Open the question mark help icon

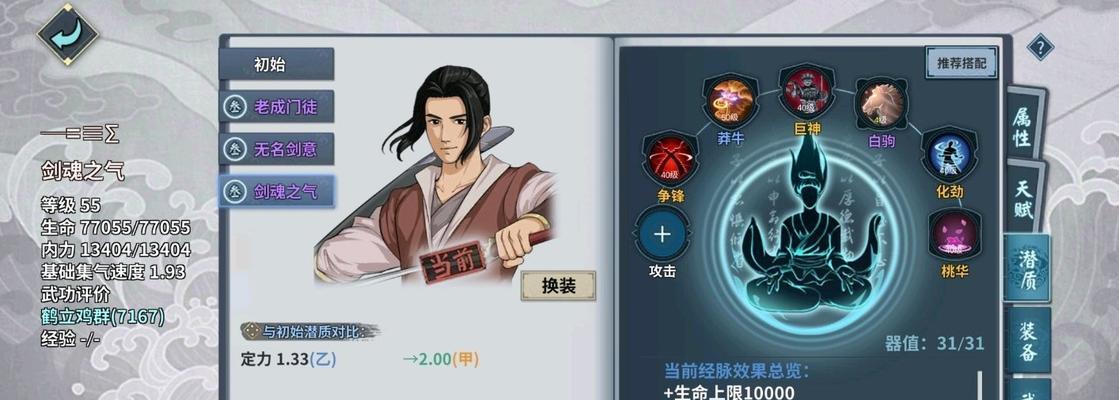pos(1040,48)
